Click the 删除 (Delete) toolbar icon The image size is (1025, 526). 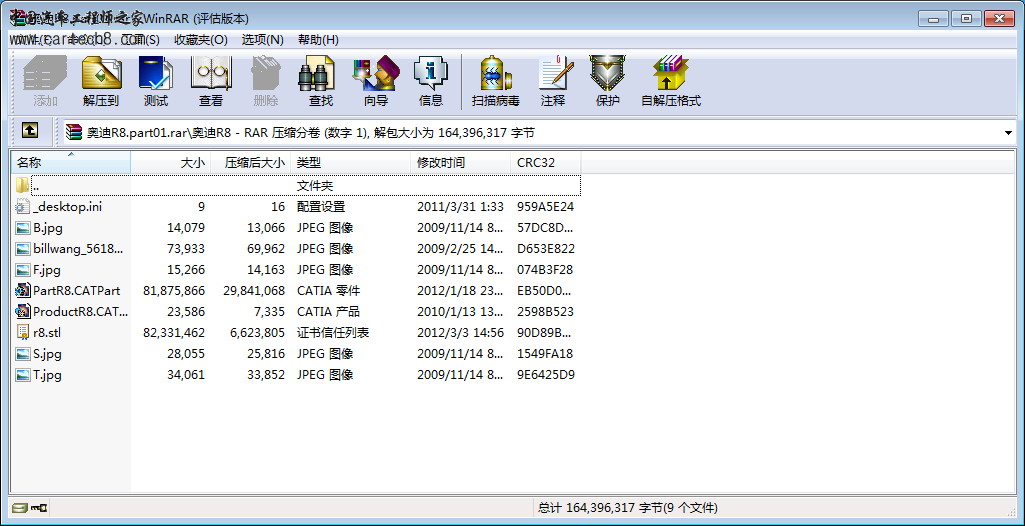[x=265, y=73]
